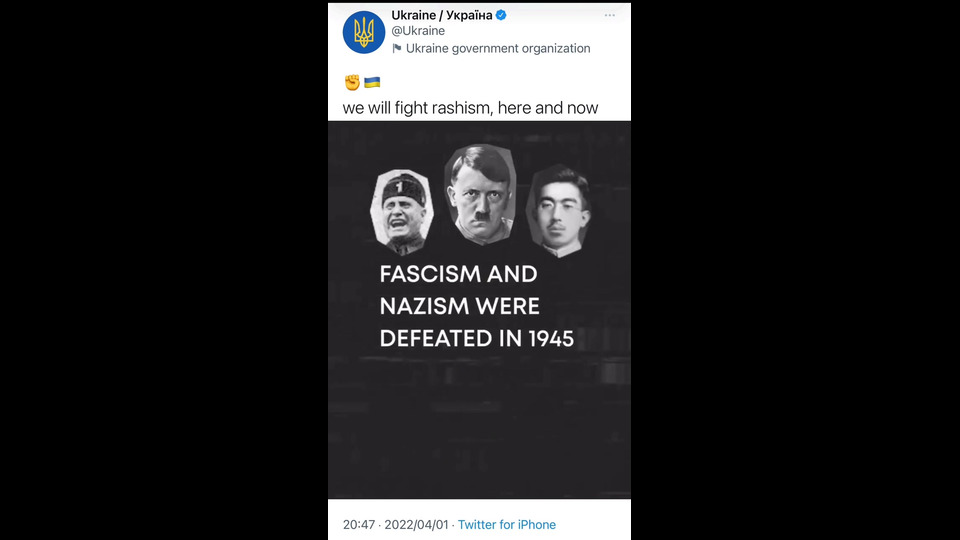Open the three-dot more options menu
Screen dimensions: 960x540
(610, 15)
